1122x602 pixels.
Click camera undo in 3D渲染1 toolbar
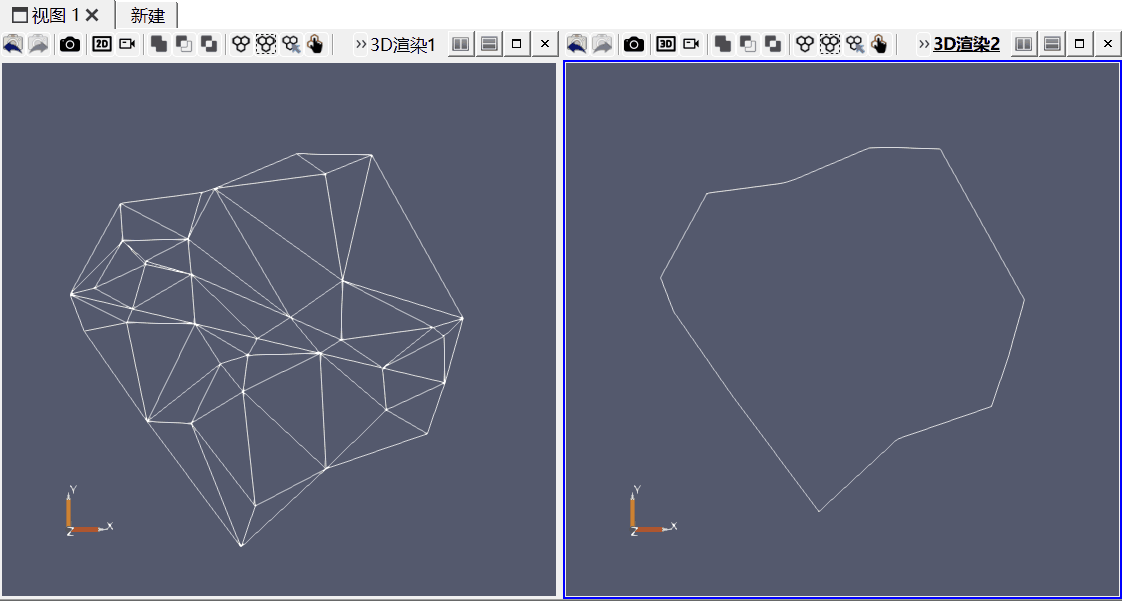point(13,44)
